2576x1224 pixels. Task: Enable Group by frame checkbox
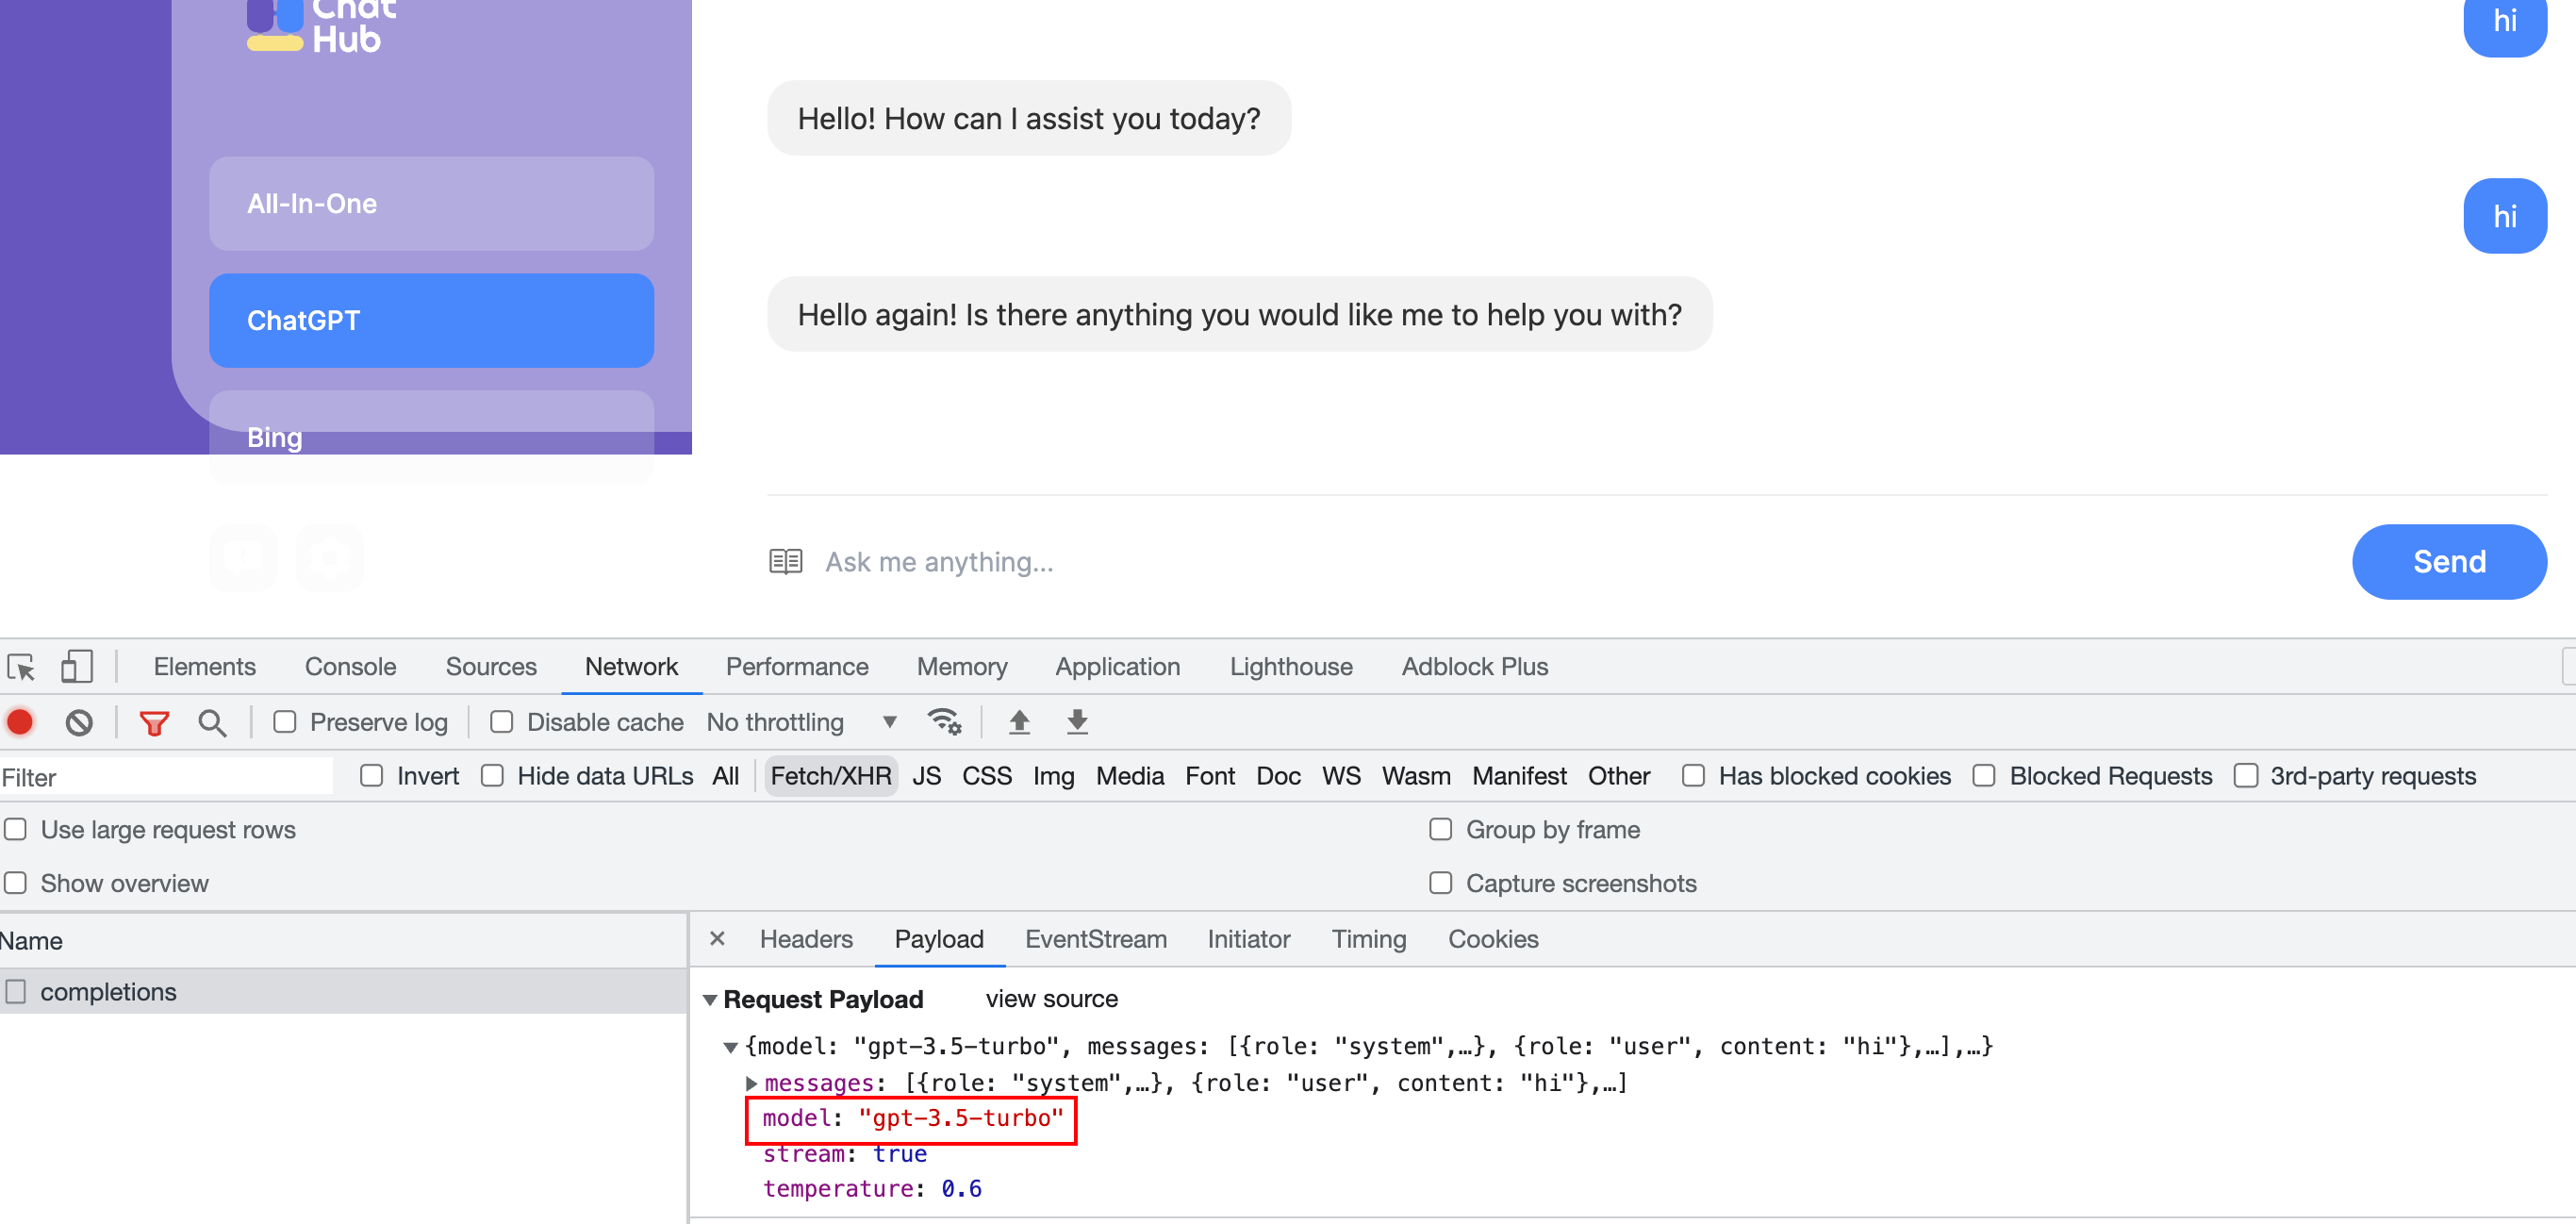coord(1441,829)
